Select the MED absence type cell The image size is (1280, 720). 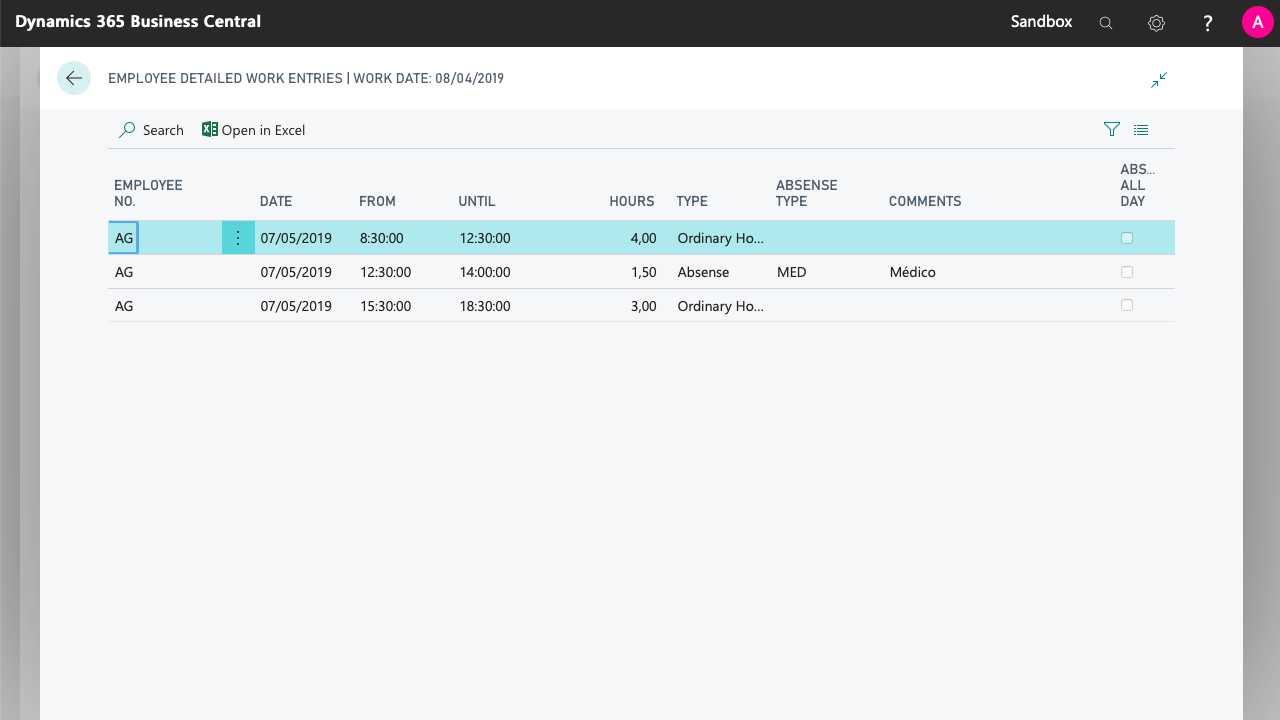click(792, 272)
